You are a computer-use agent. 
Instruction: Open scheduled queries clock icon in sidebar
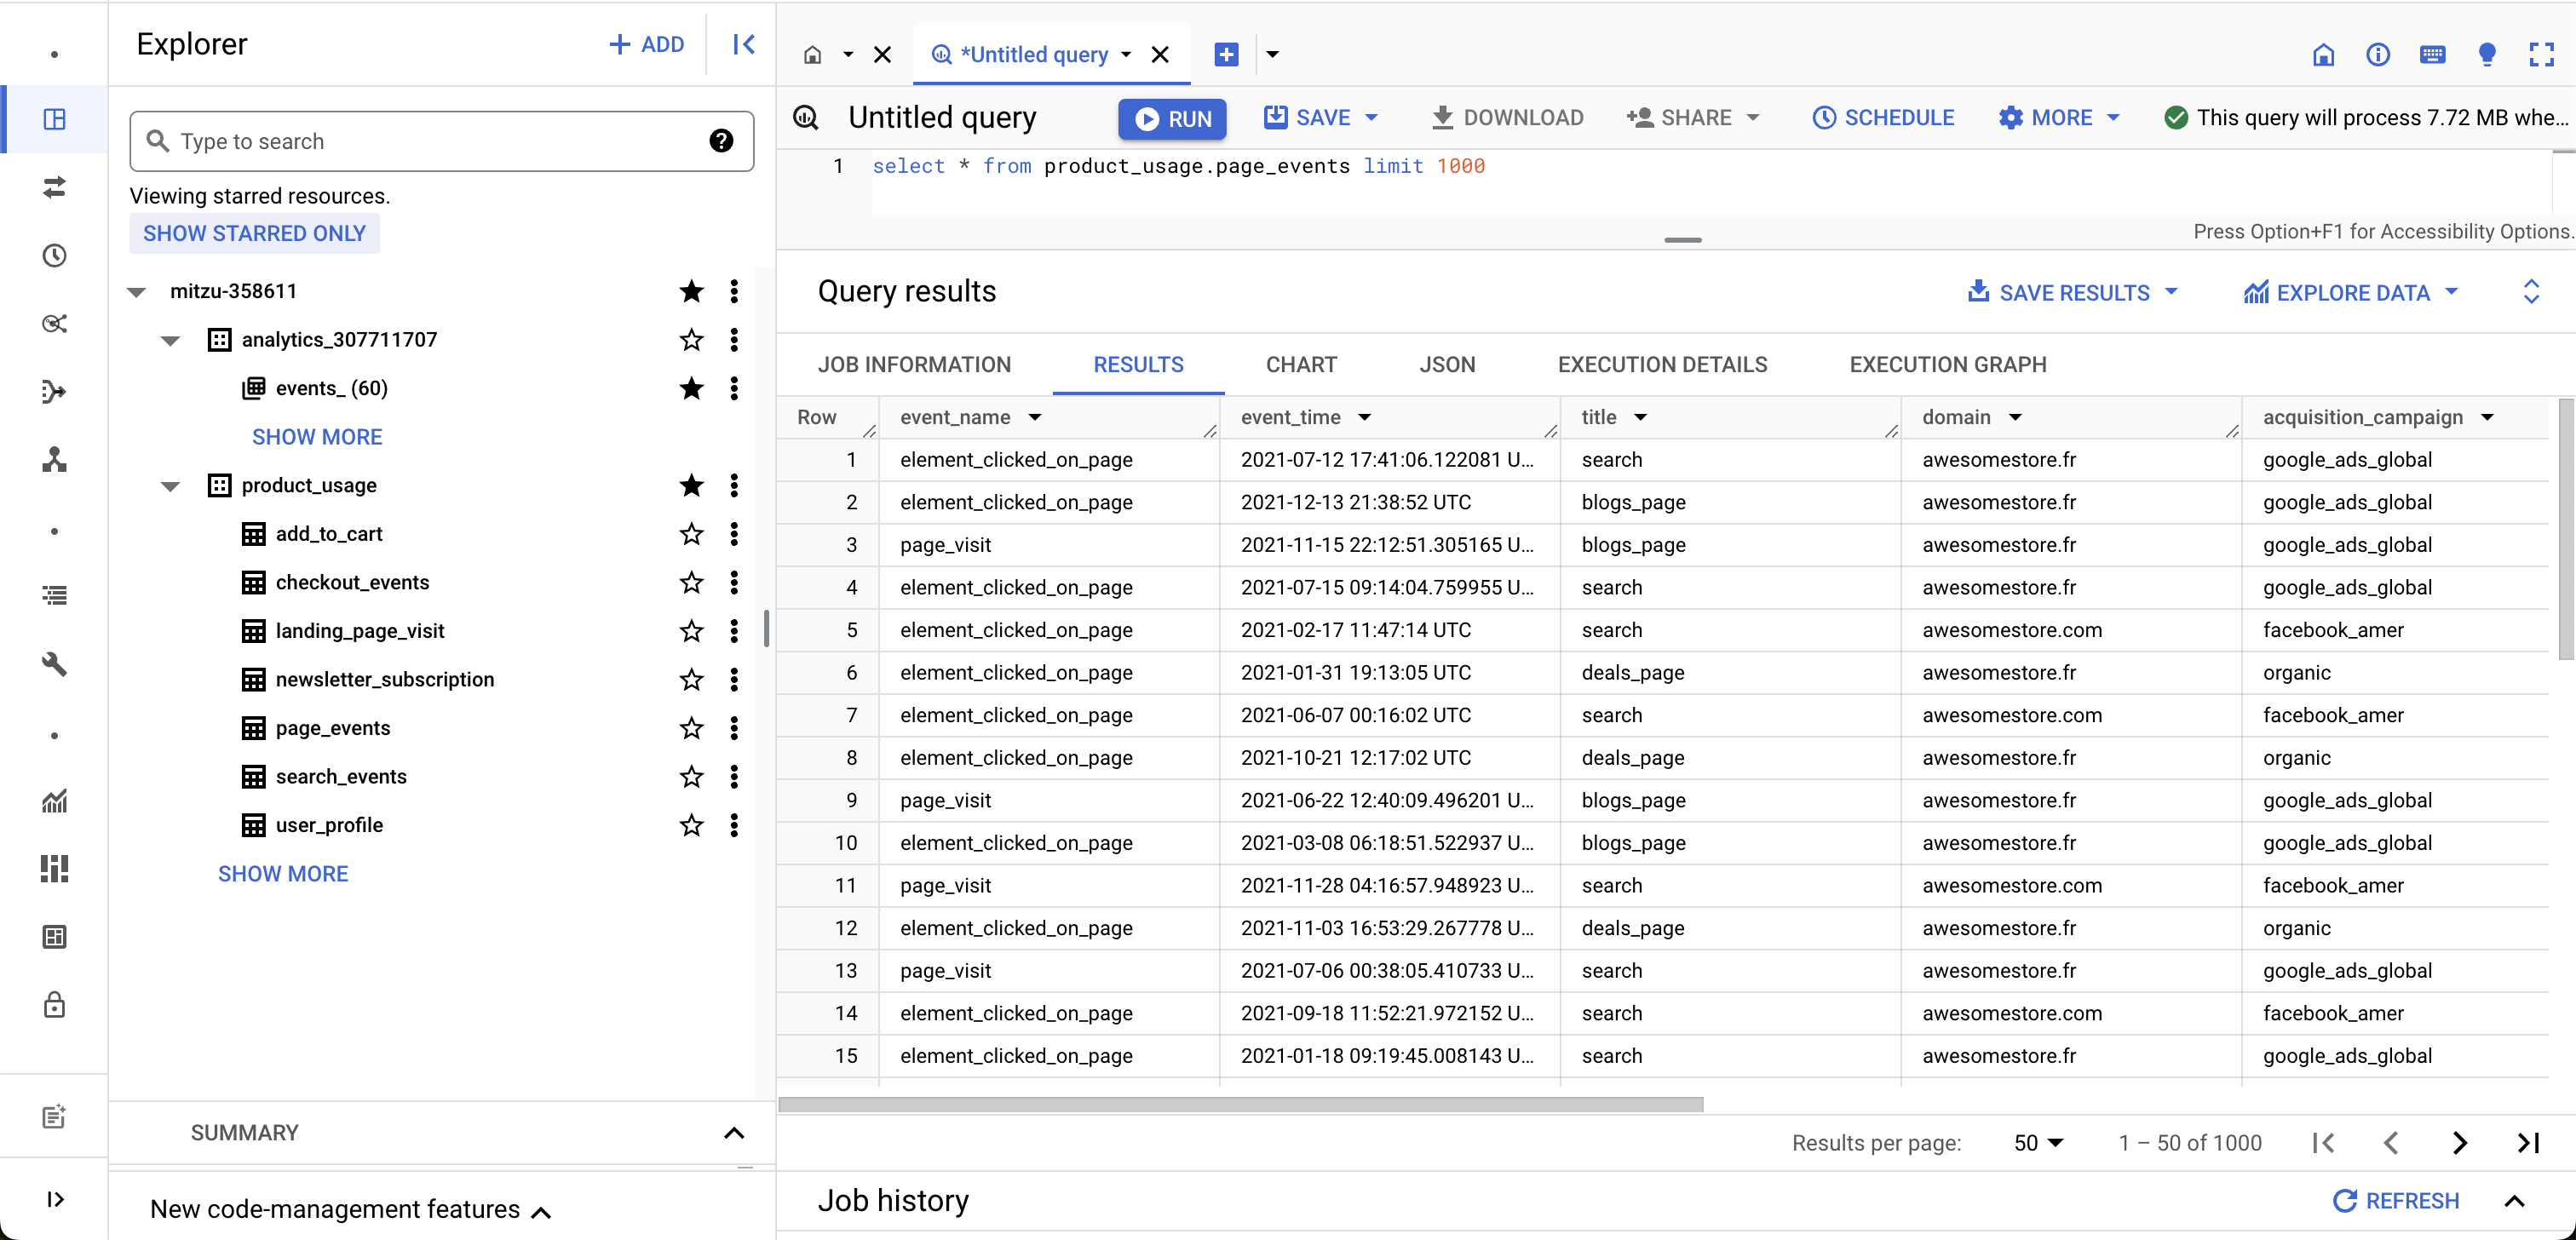[54, 255]
